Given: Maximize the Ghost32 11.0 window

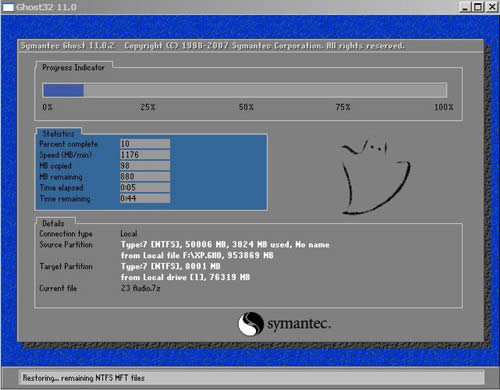Looking at the screenshot, I should (478, 7).
